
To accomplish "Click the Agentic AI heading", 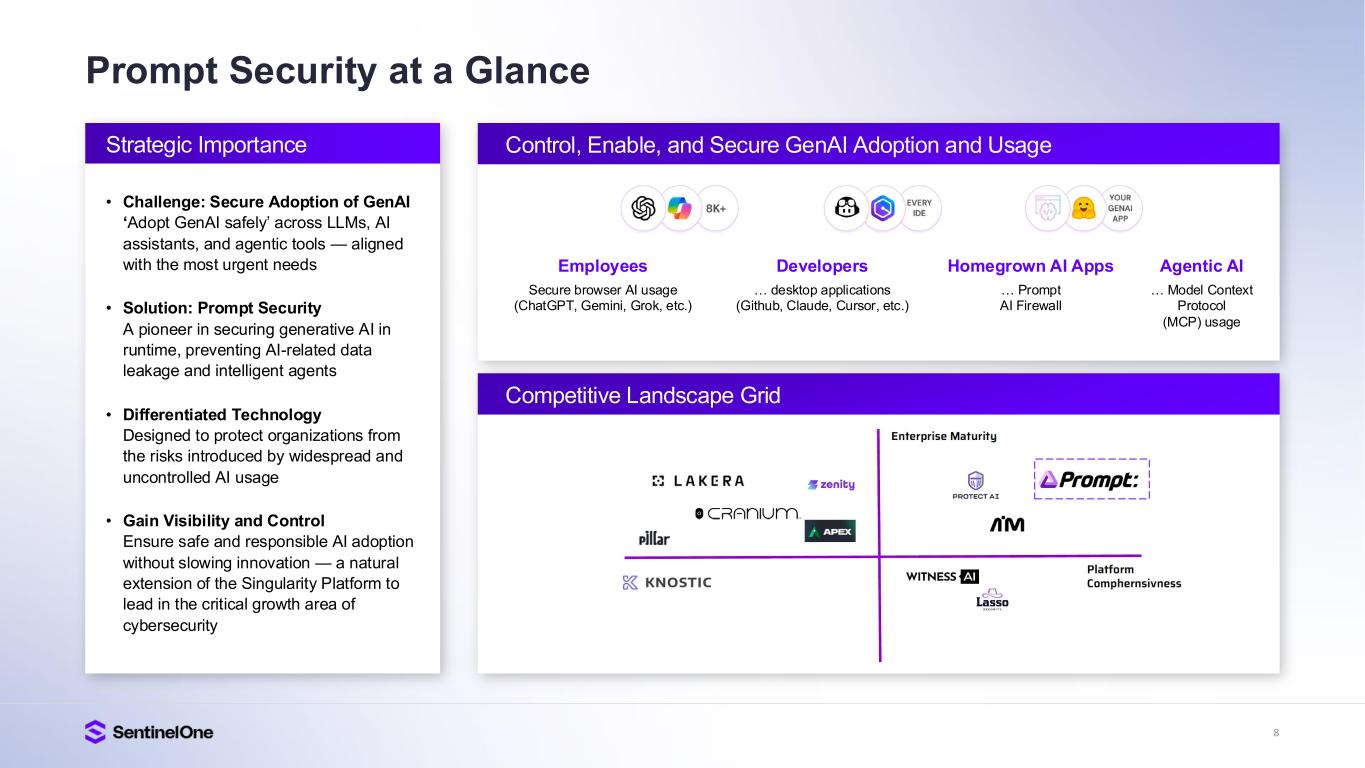I will tap(1201, 266).
